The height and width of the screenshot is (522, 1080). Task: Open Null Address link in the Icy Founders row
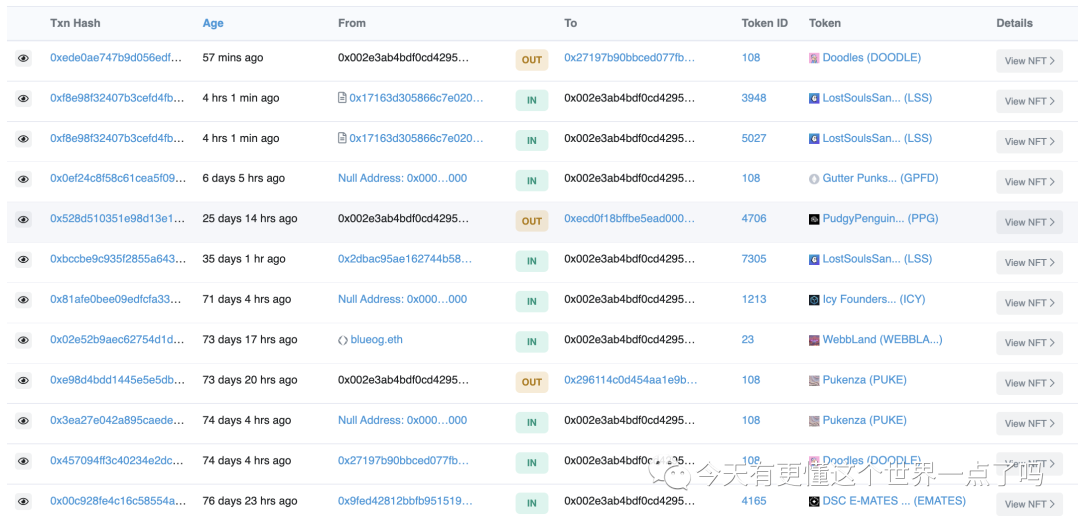[402, 300]
